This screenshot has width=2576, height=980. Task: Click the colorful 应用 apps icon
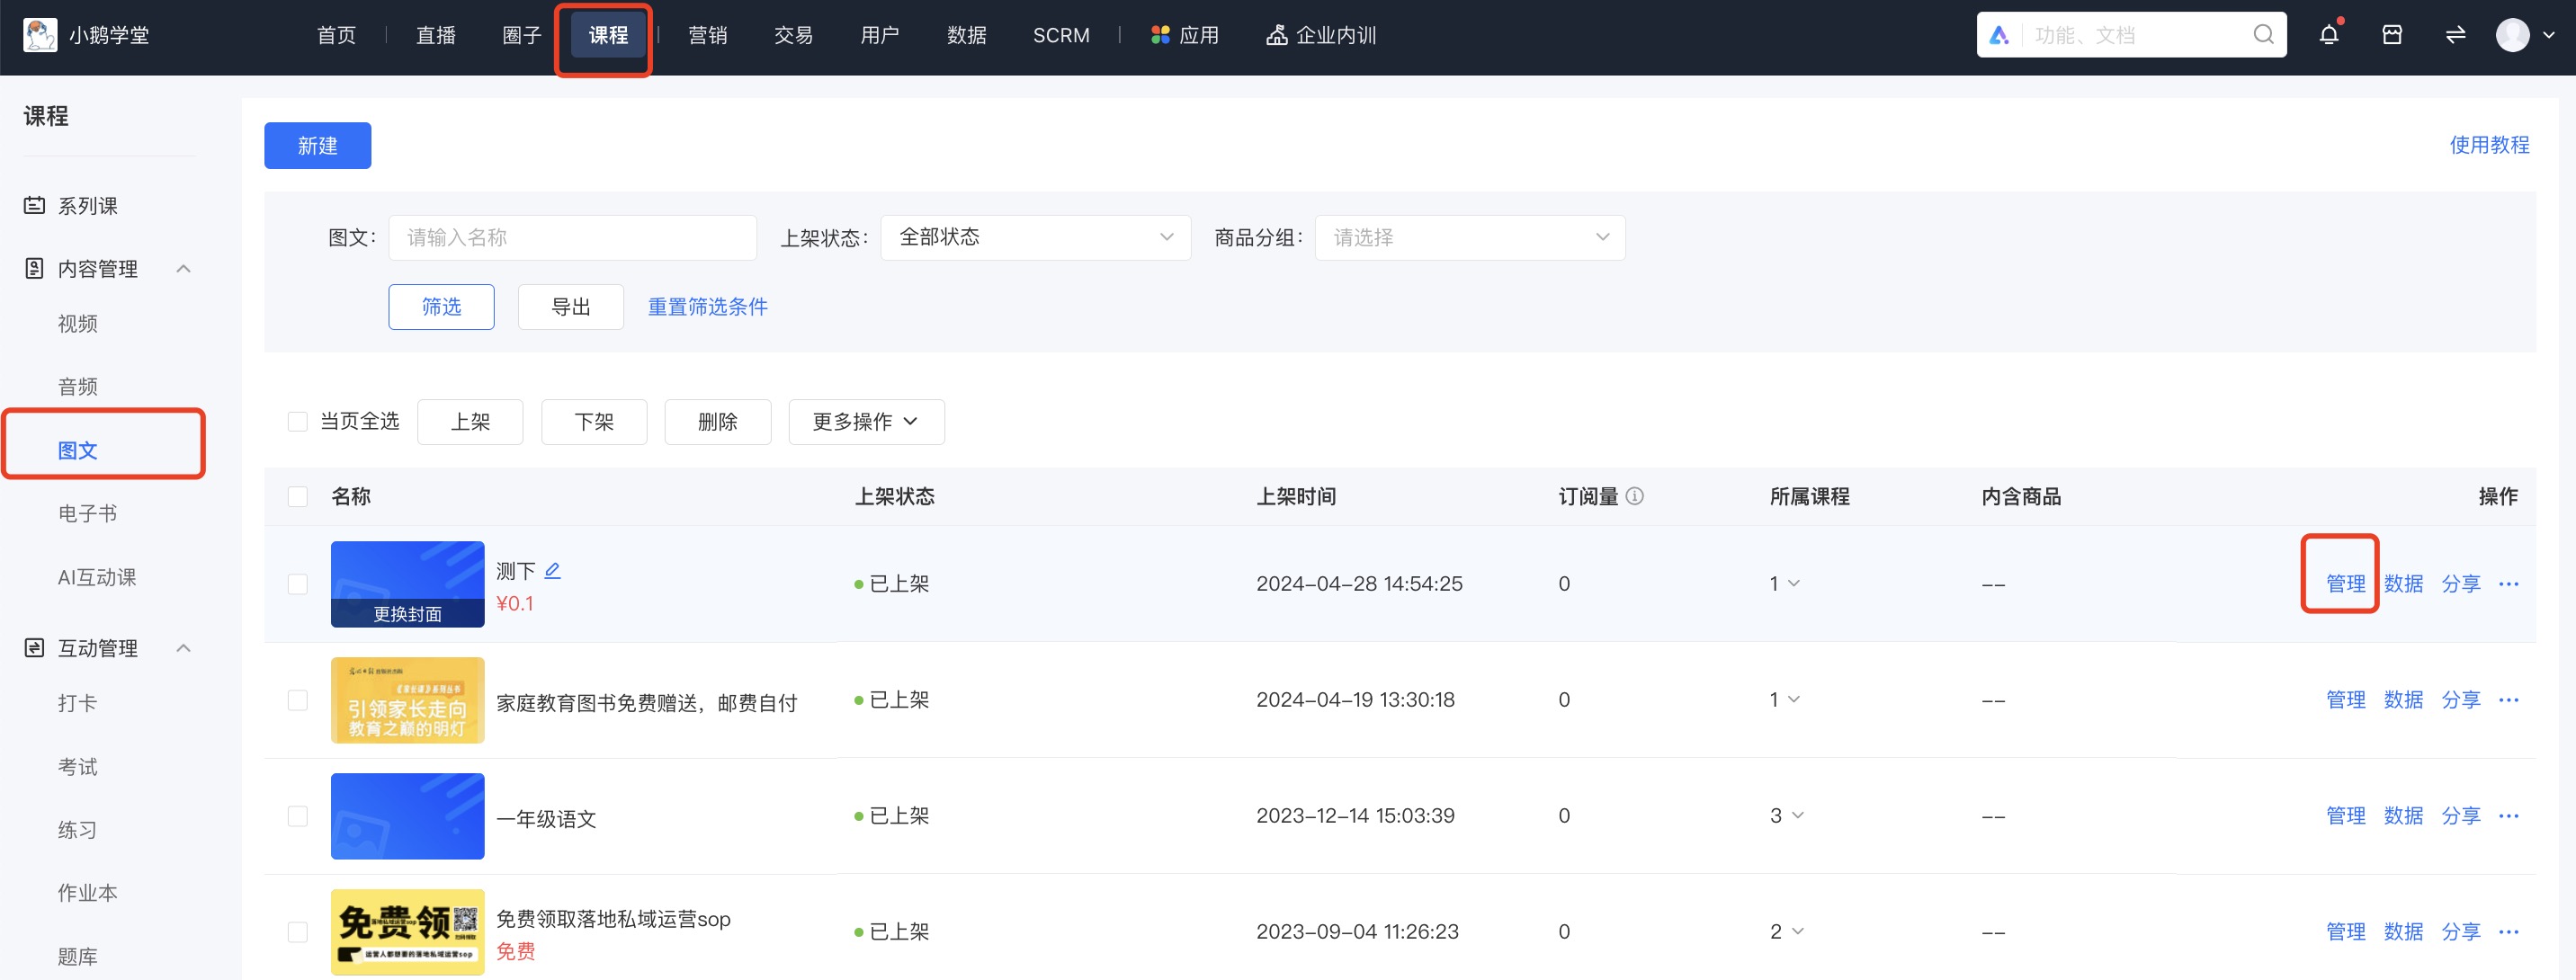pos(1160,34)
